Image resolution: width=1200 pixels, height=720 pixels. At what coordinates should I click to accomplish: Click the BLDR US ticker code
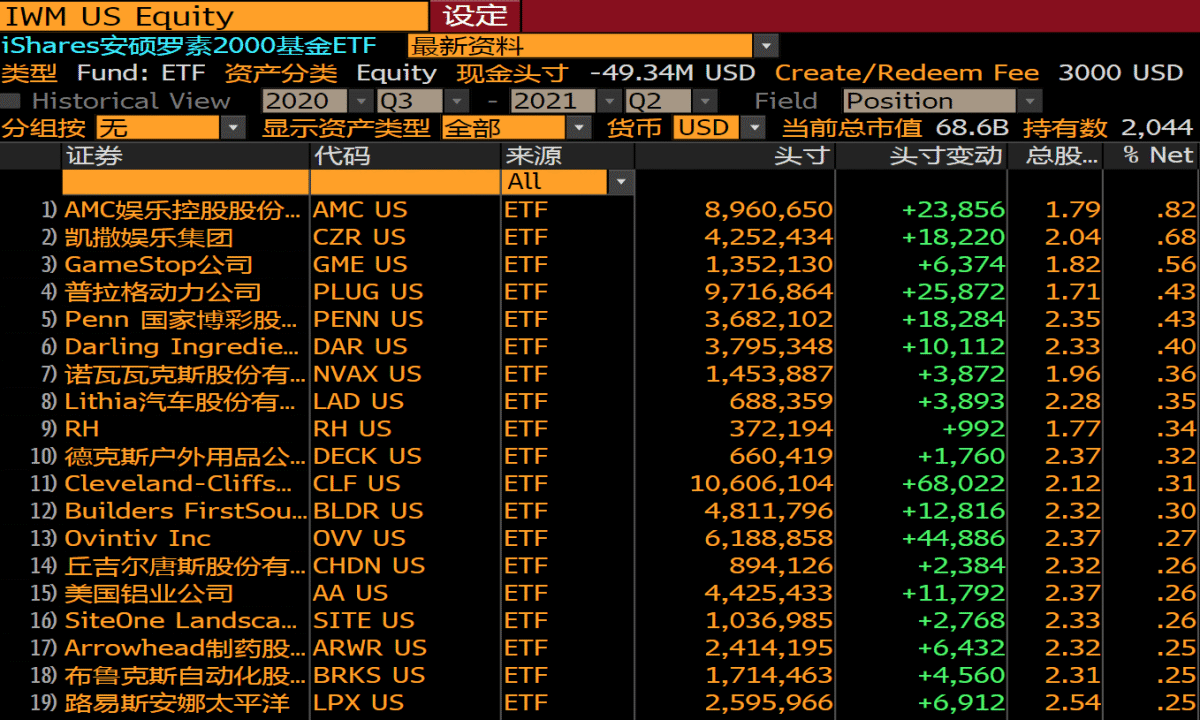(x=368, y=511)
